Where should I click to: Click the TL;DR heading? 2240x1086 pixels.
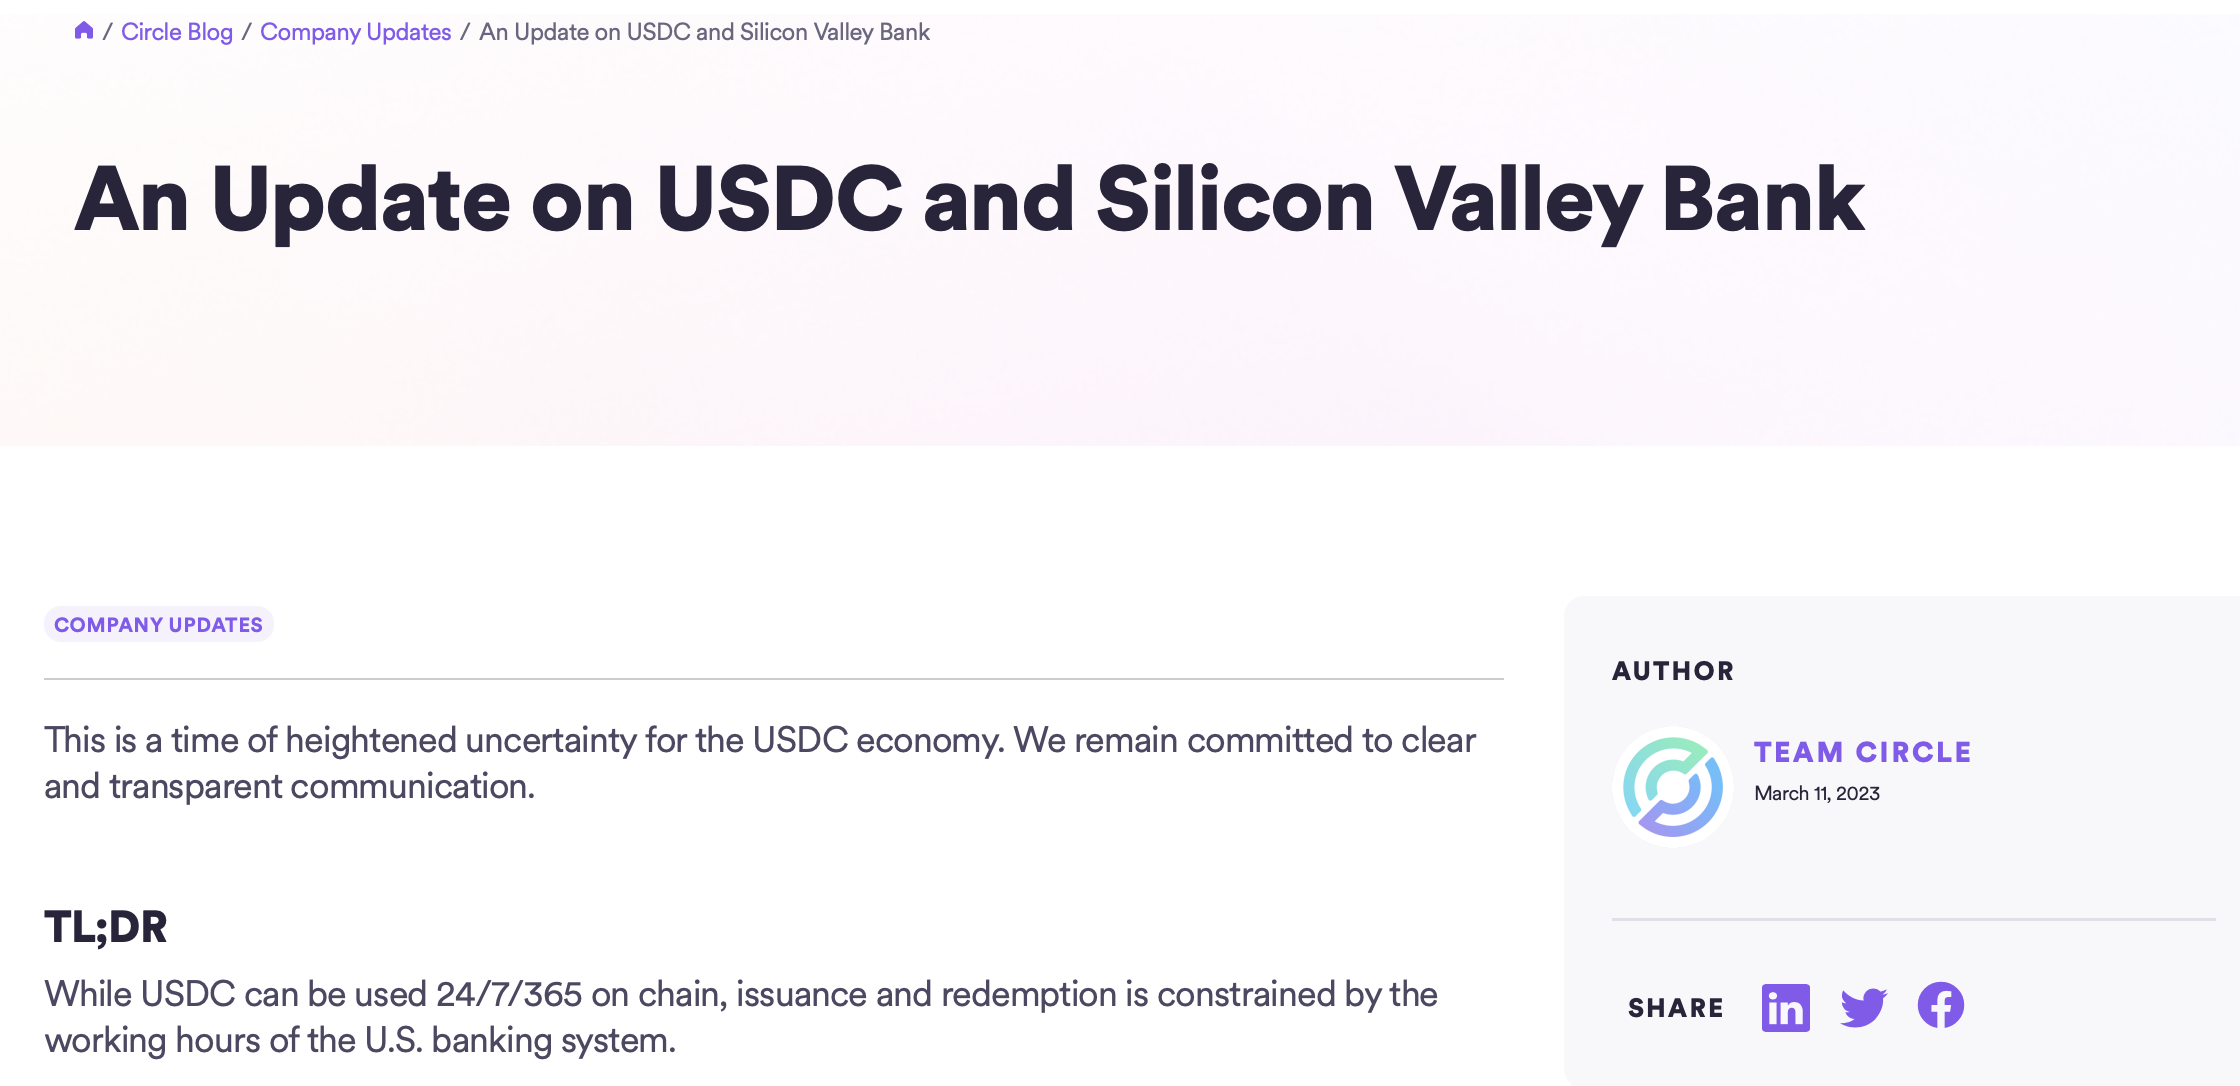tap(106, 927)
